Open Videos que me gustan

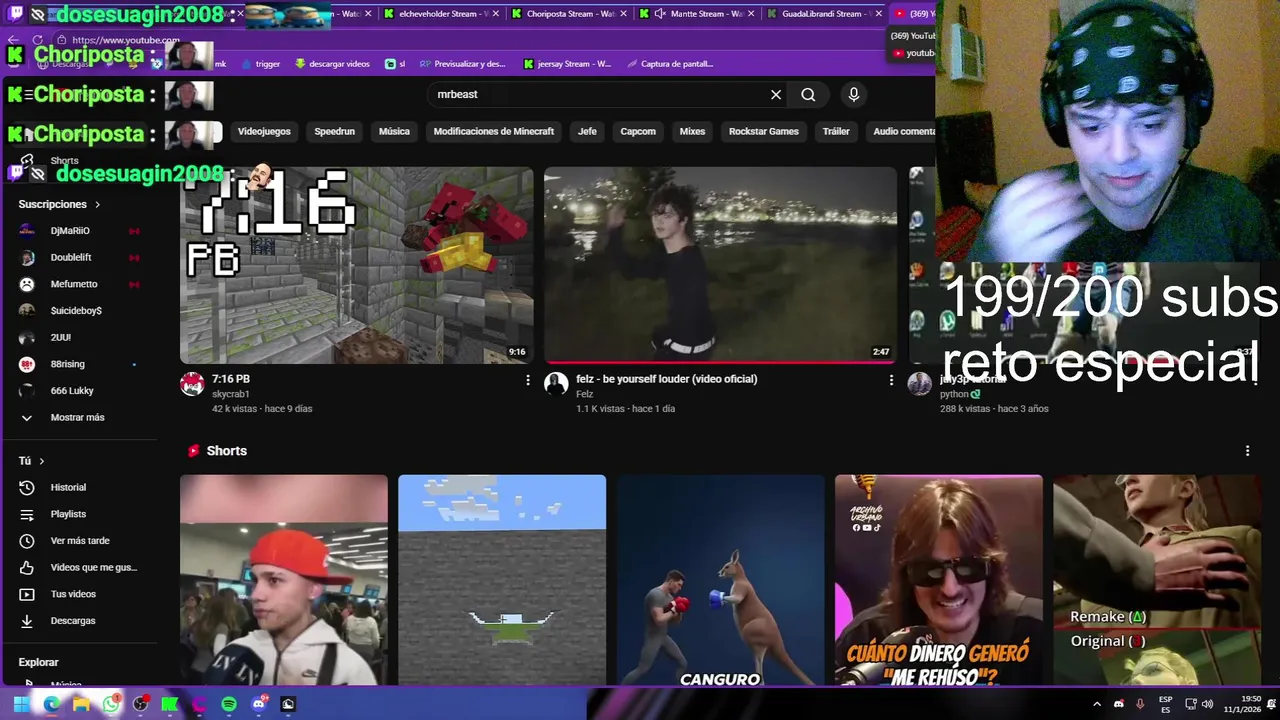[80, 567]
